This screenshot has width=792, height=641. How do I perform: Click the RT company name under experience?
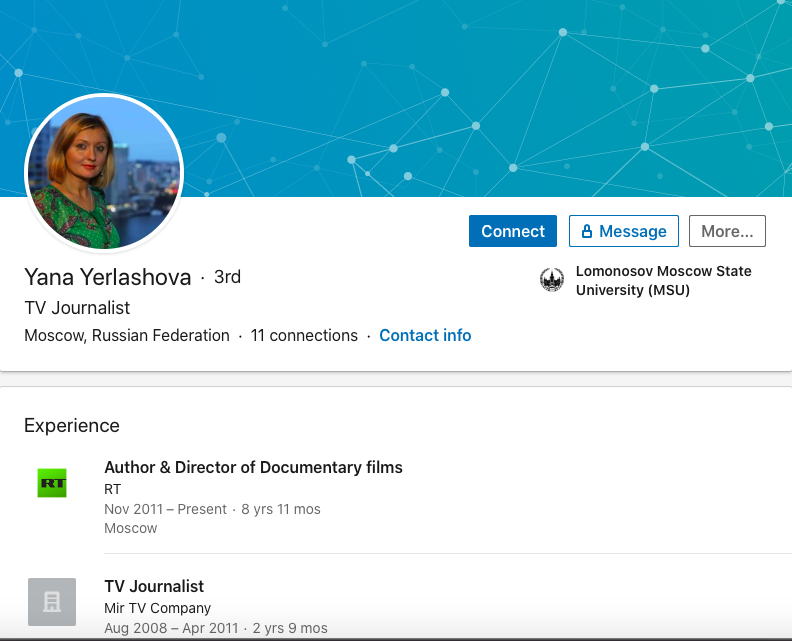113,489
